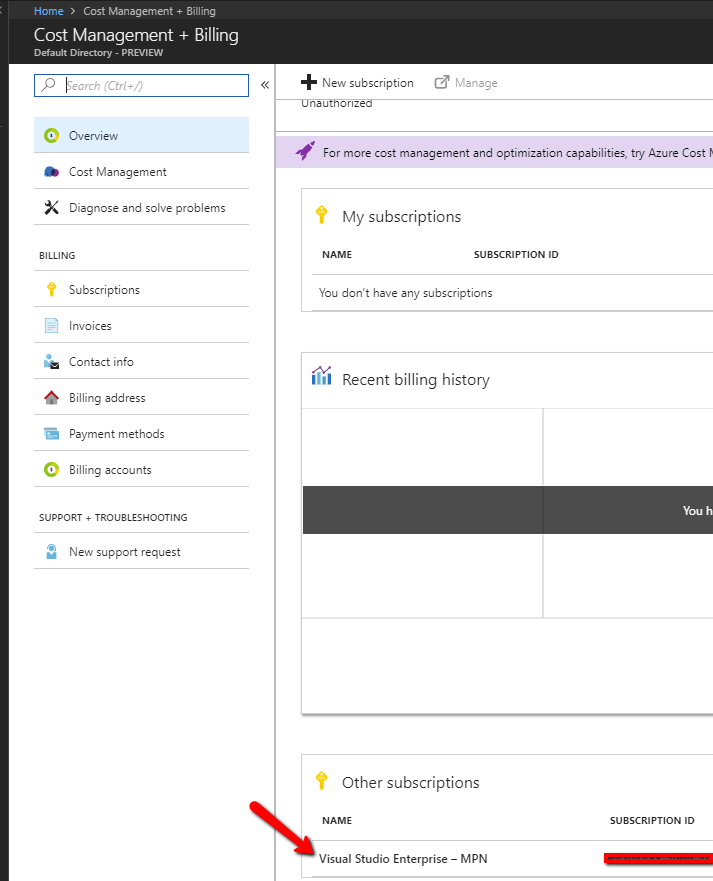Viewport: 713px width, 881px height.
Task: Click the Billing accounts circular icon
Action: pyautogui.click(x=51, y=470)
